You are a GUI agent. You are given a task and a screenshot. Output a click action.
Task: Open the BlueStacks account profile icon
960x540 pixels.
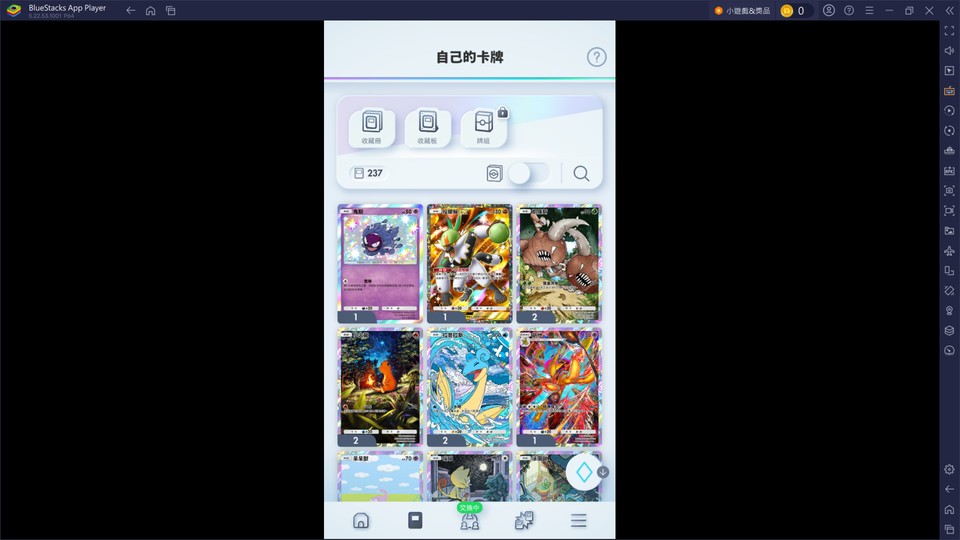(828, 10)
